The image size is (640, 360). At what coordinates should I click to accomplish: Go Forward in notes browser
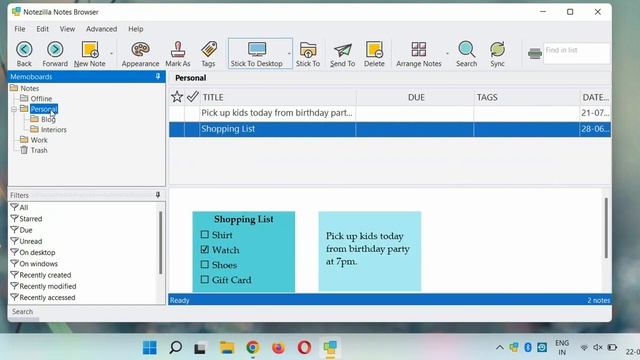tap(55, 54)
